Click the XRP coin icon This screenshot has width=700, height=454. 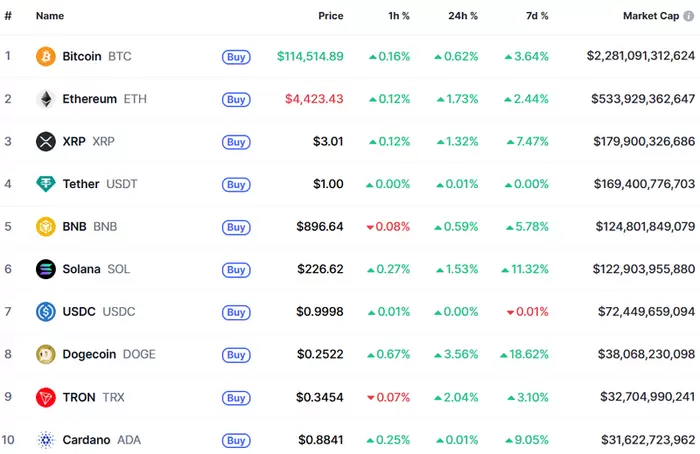click(x=45, y=142)
